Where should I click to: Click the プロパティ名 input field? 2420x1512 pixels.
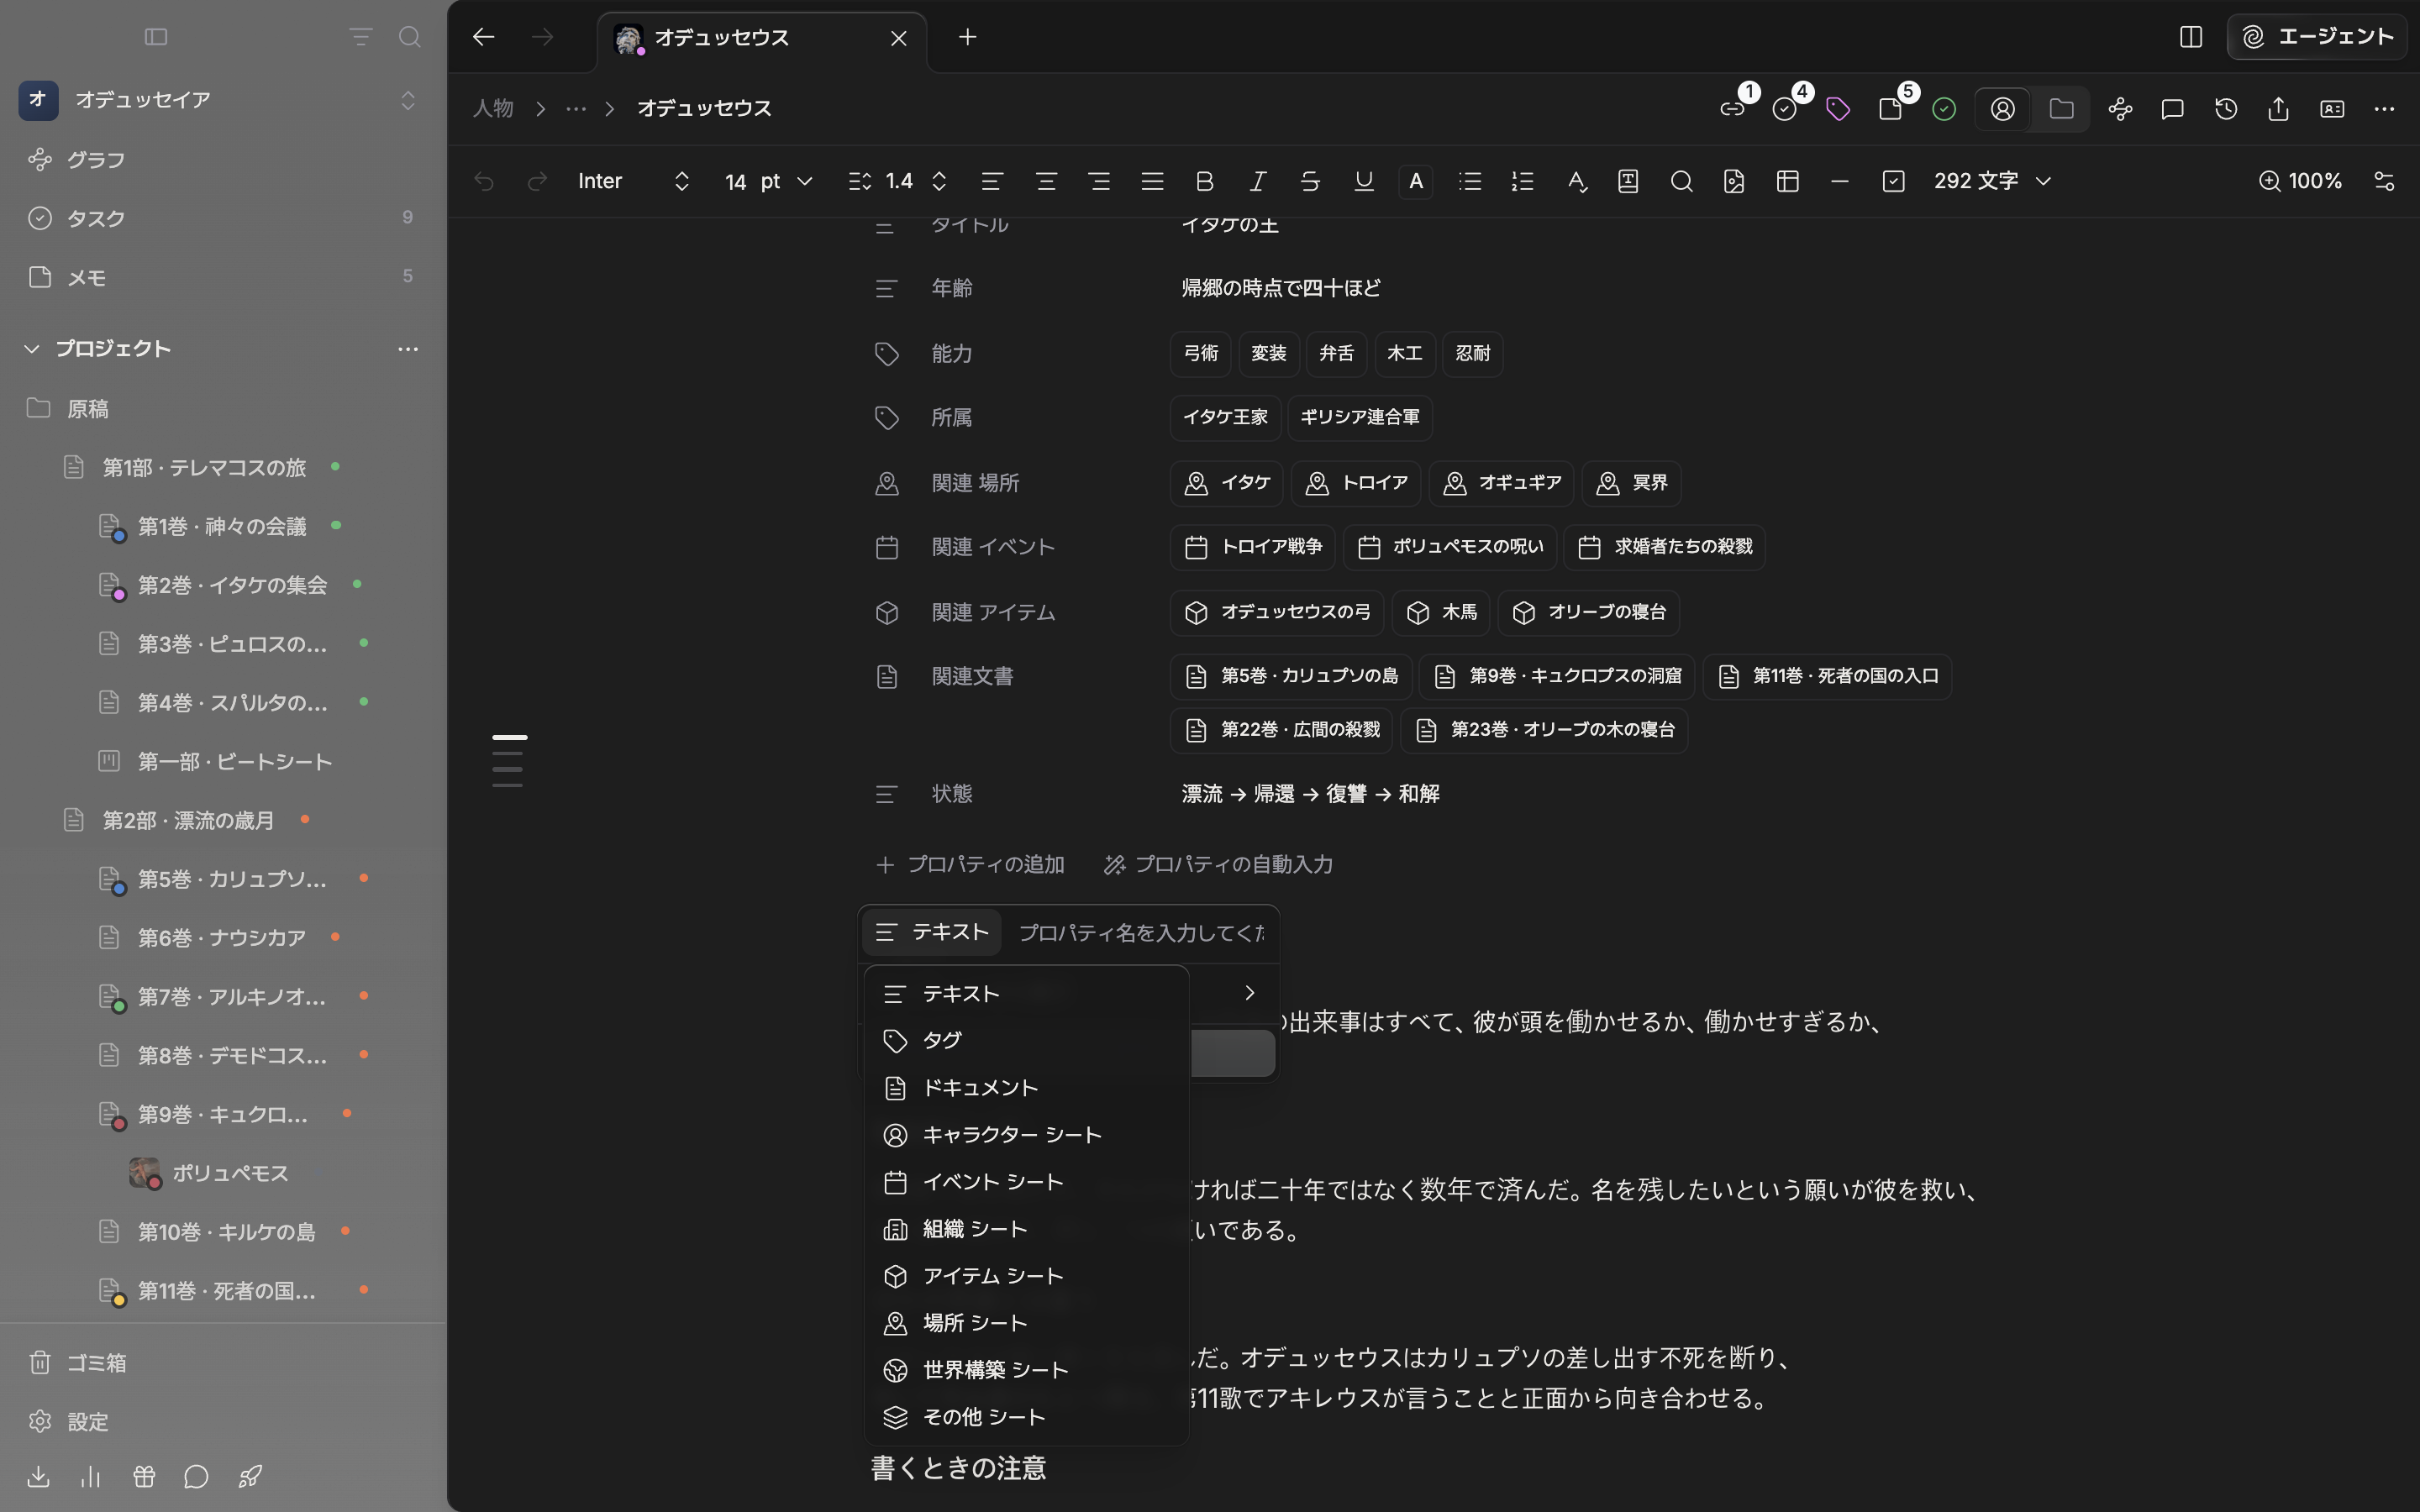1140,932
